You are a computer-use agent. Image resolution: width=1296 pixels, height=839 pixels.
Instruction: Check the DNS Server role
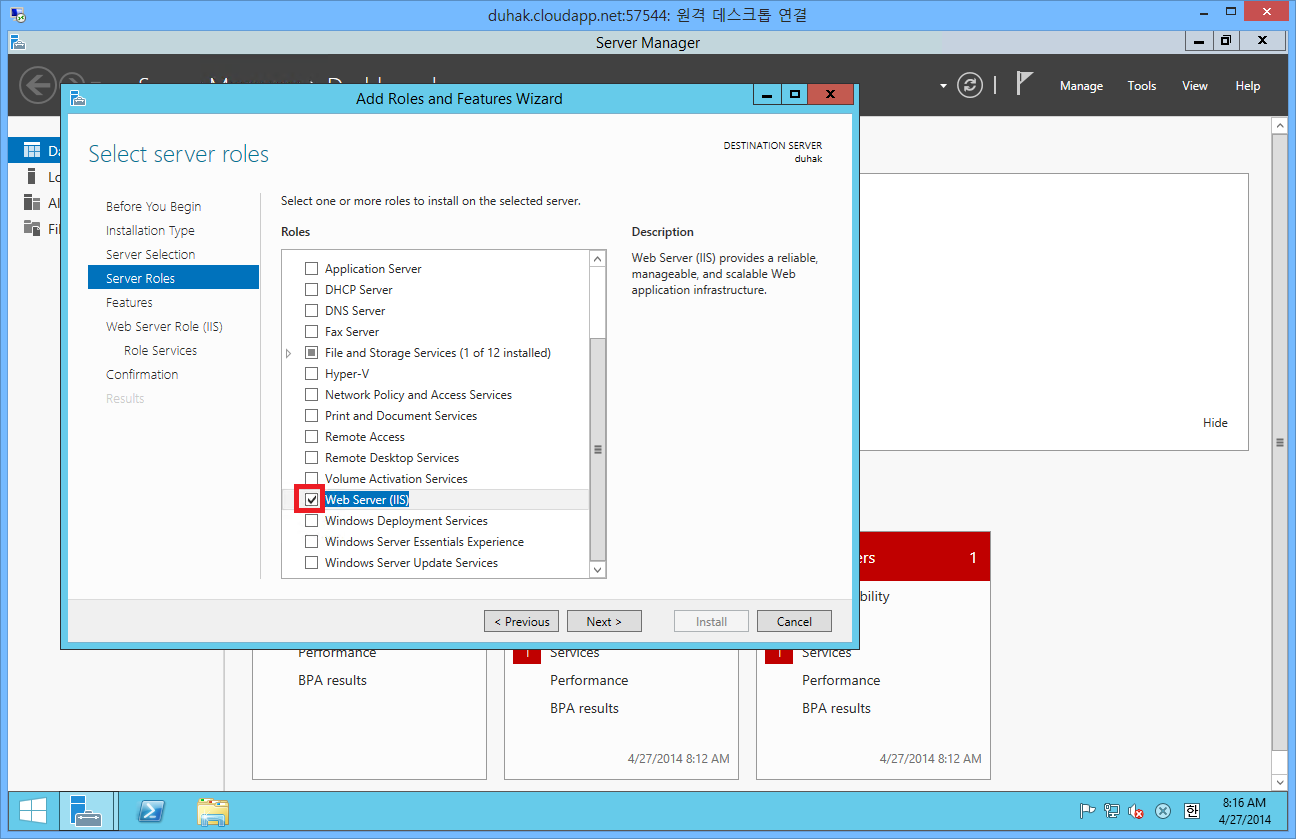click(312, 311)
